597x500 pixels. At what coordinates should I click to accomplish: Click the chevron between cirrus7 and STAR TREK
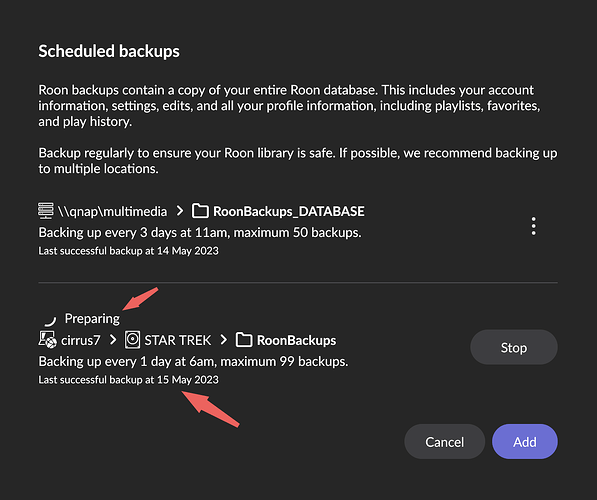click(x=113, y=340)
